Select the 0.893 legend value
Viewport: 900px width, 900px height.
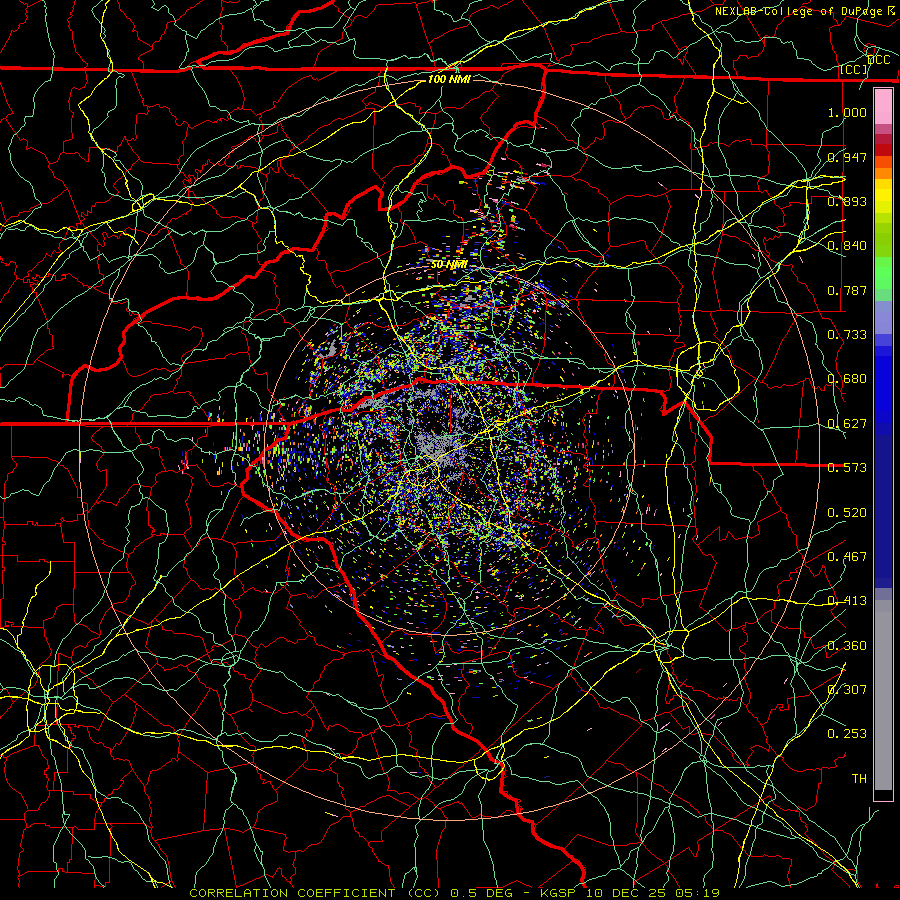point(847,201)
